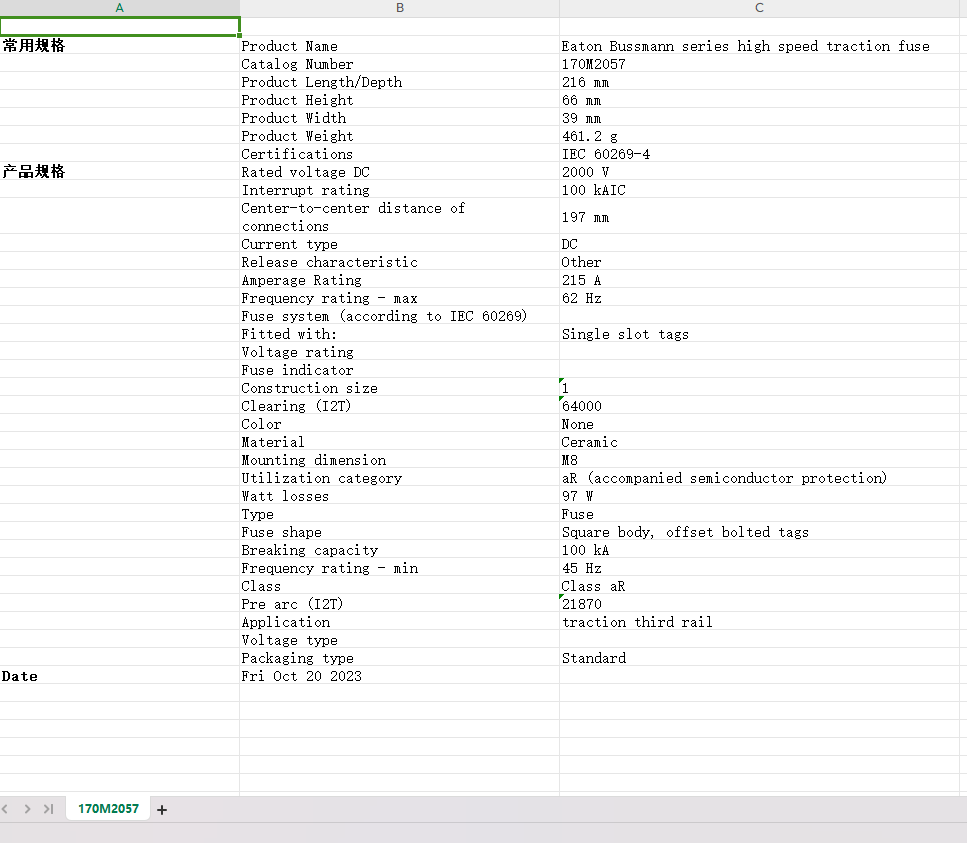The height and width of the screenshot is (843, 967).
Task: Select column B header
Action: (400, 8)
